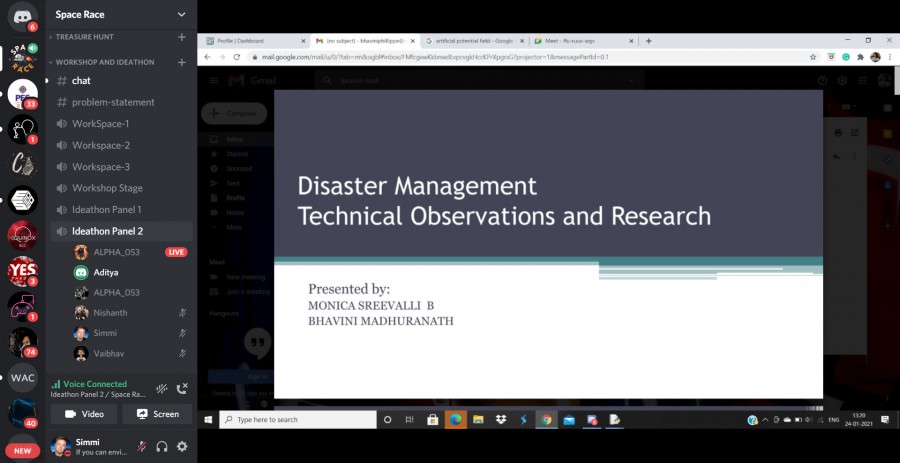Open Discord User Settings gear
This screenshot has height=463, width=900.
(x=182, y=446)
